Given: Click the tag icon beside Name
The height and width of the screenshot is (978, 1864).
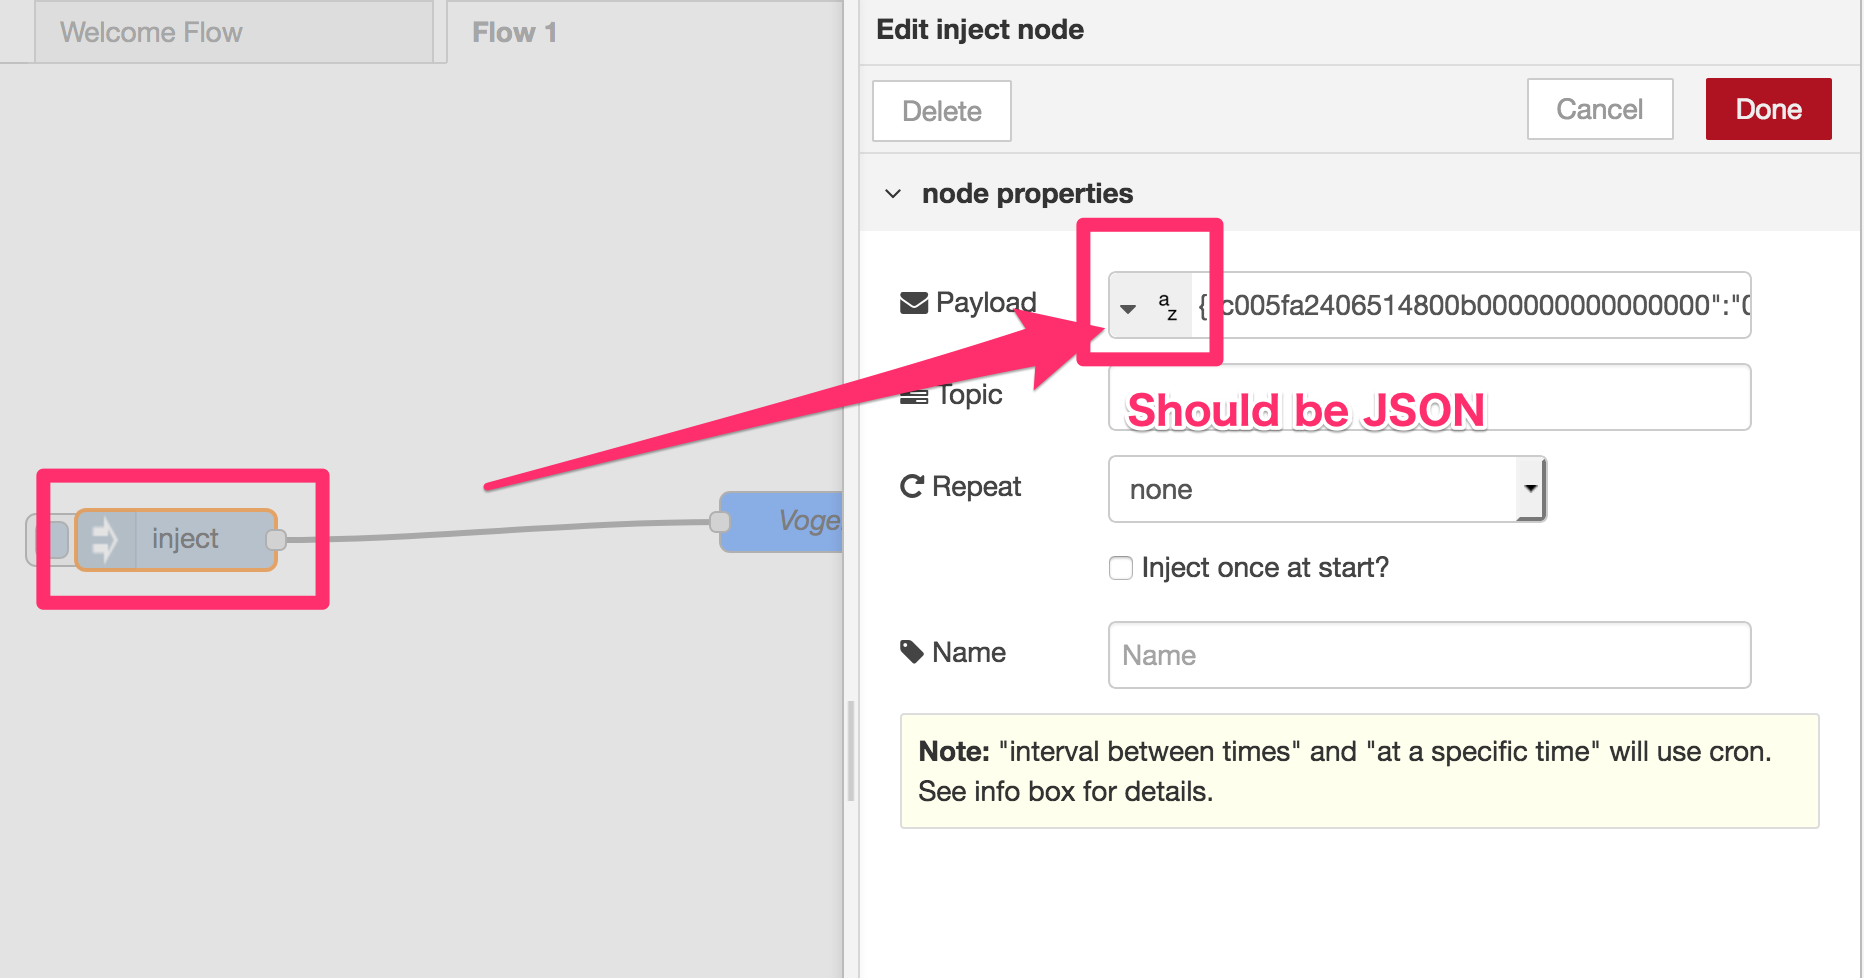Looking at the screenshot, I should tap(911, 650).
